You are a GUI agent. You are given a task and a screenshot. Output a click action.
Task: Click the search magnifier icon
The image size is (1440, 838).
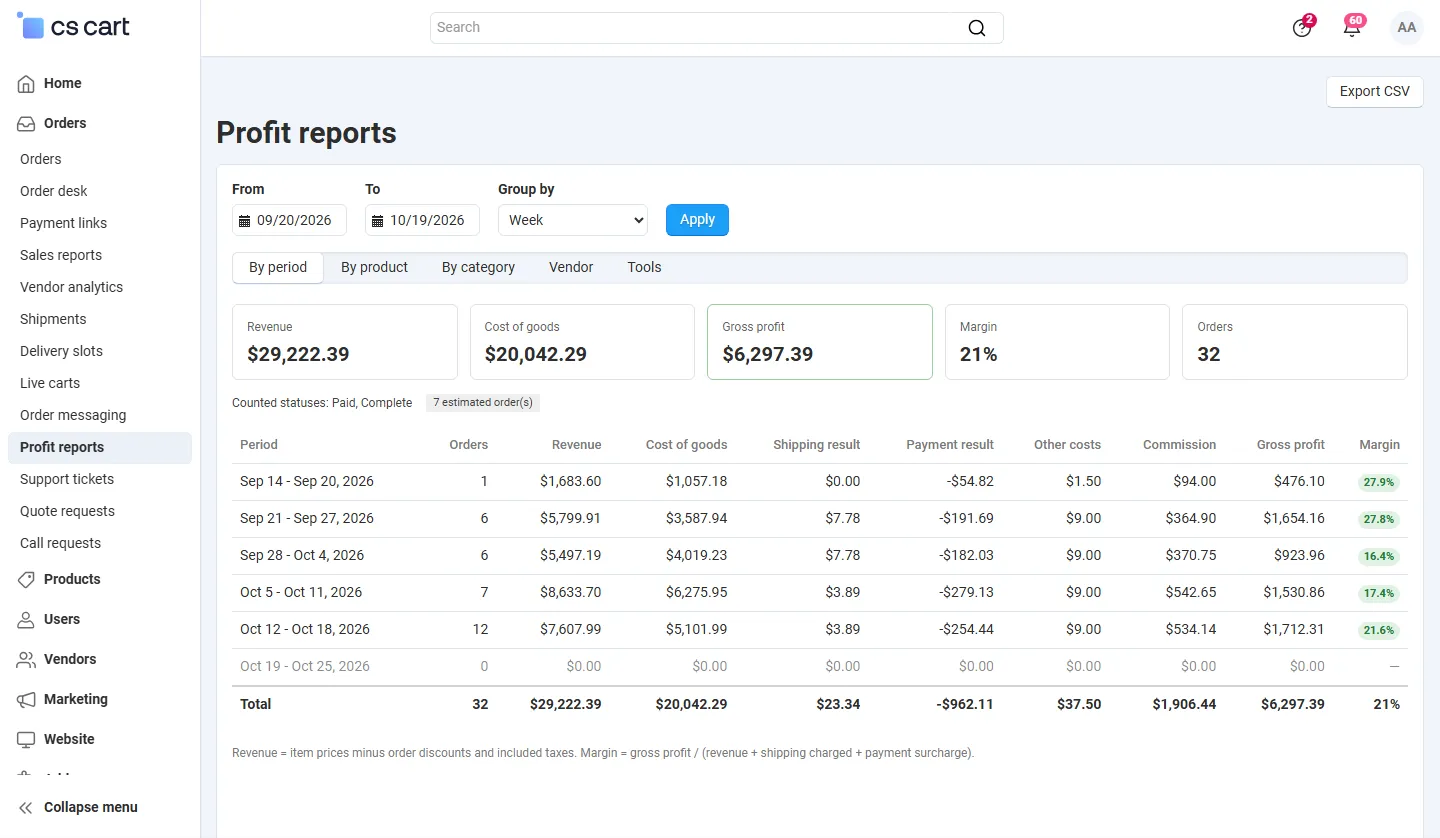tap(977, 28)
